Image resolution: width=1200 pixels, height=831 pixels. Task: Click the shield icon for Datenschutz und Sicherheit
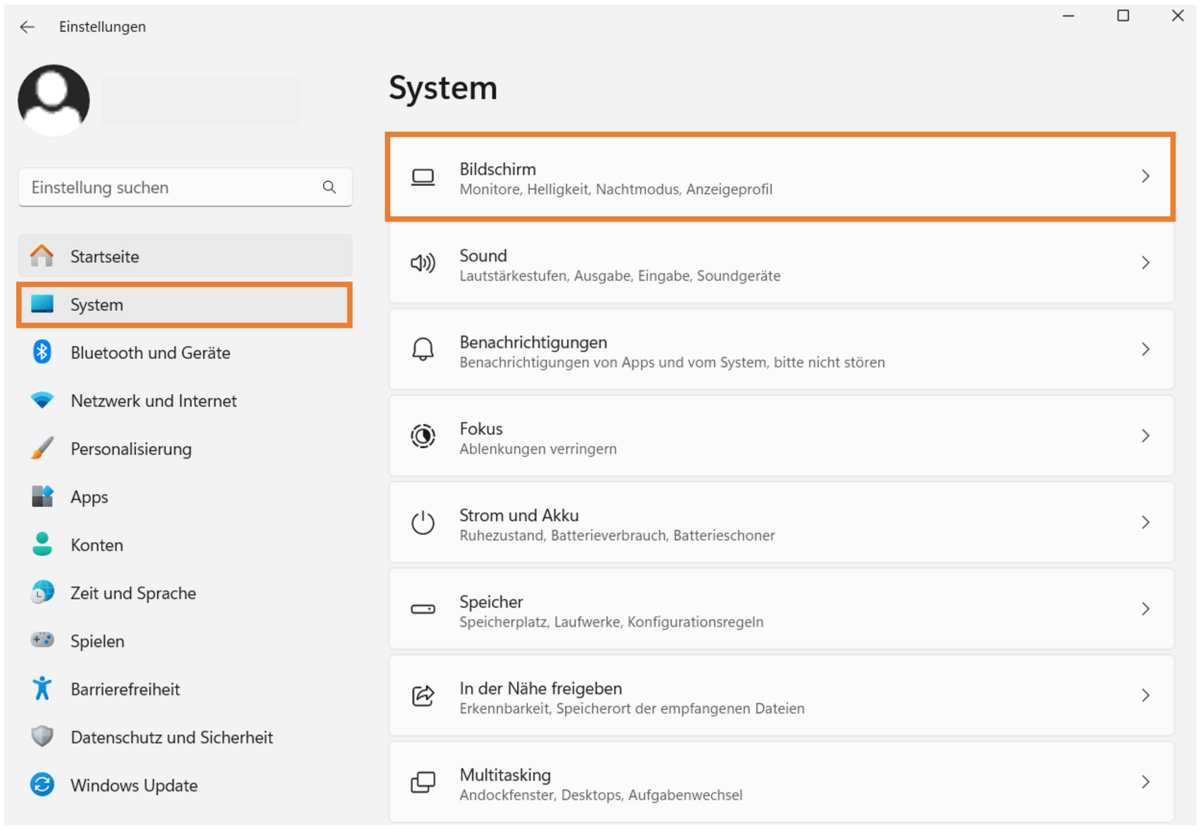pyautogui.click(x=42, y=737)
